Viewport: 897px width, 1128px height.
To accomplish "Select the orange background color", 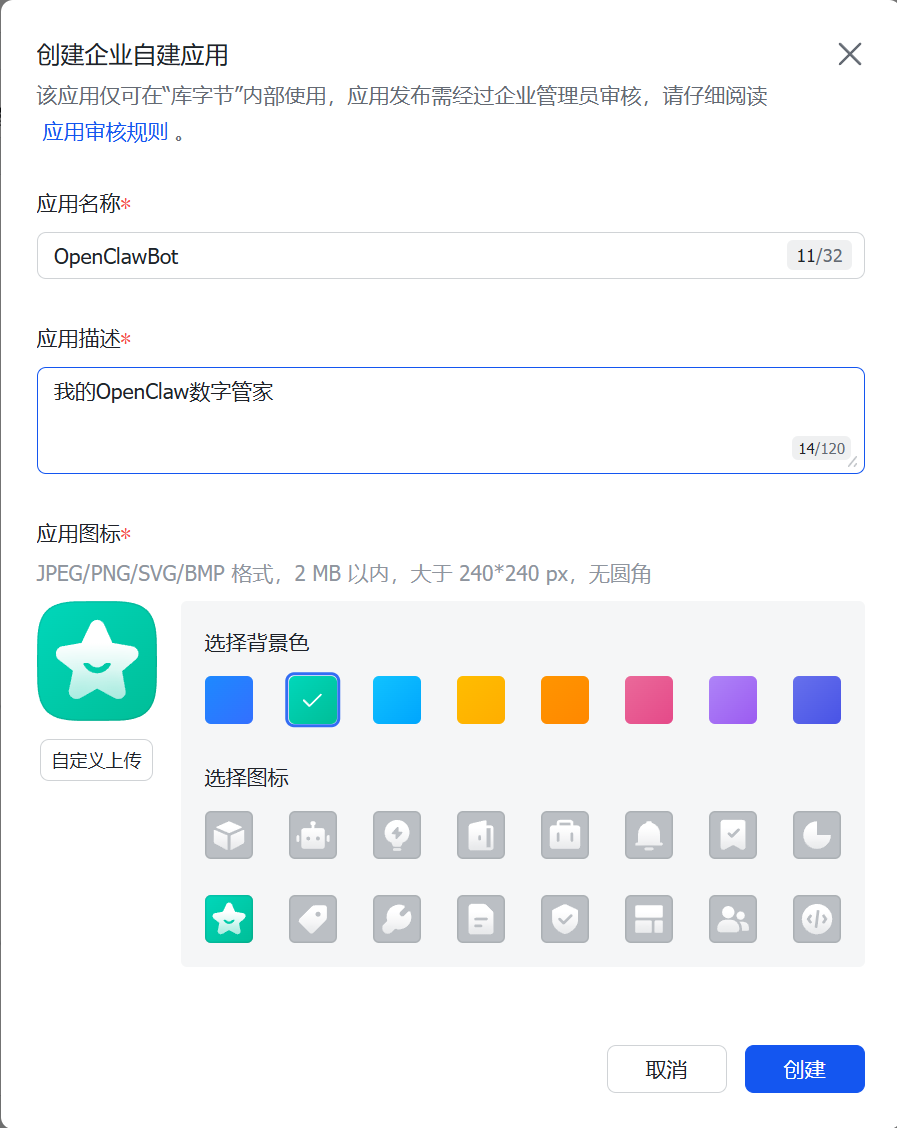I will [x=565, y=700].
